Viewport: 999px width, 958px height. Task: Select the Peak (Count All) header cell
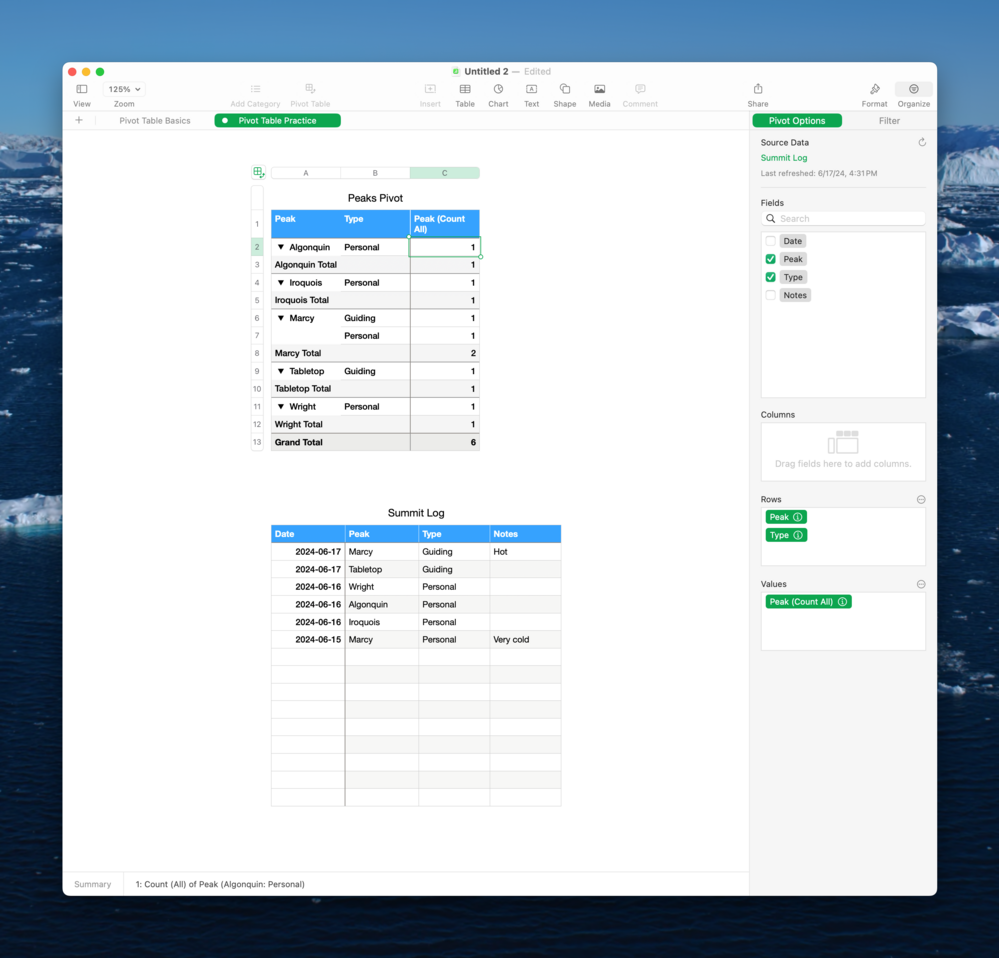tap(445, 224)
